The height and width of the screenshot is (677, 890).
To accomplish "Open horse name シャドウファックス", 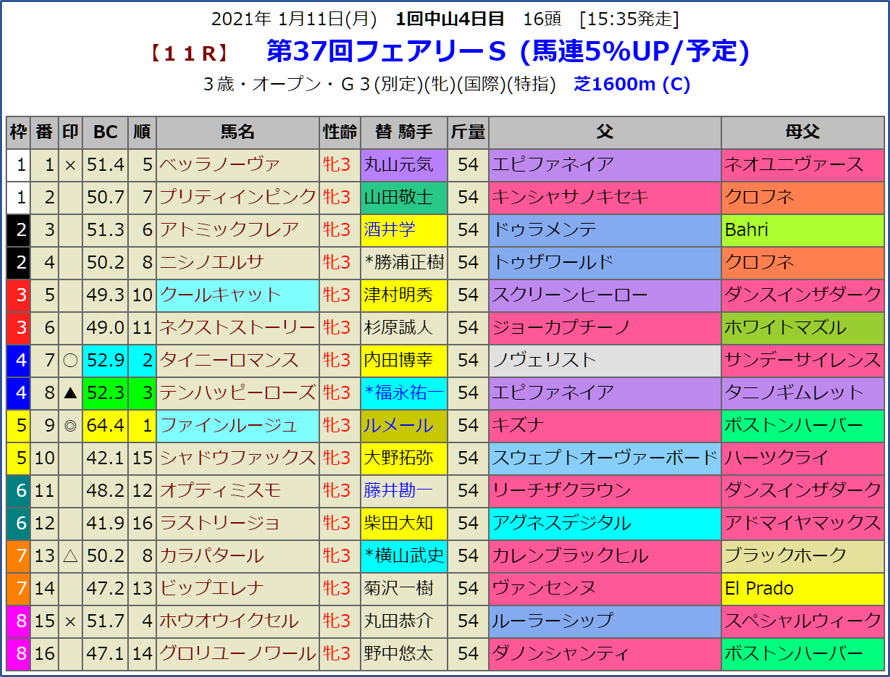I will point(238,458).
